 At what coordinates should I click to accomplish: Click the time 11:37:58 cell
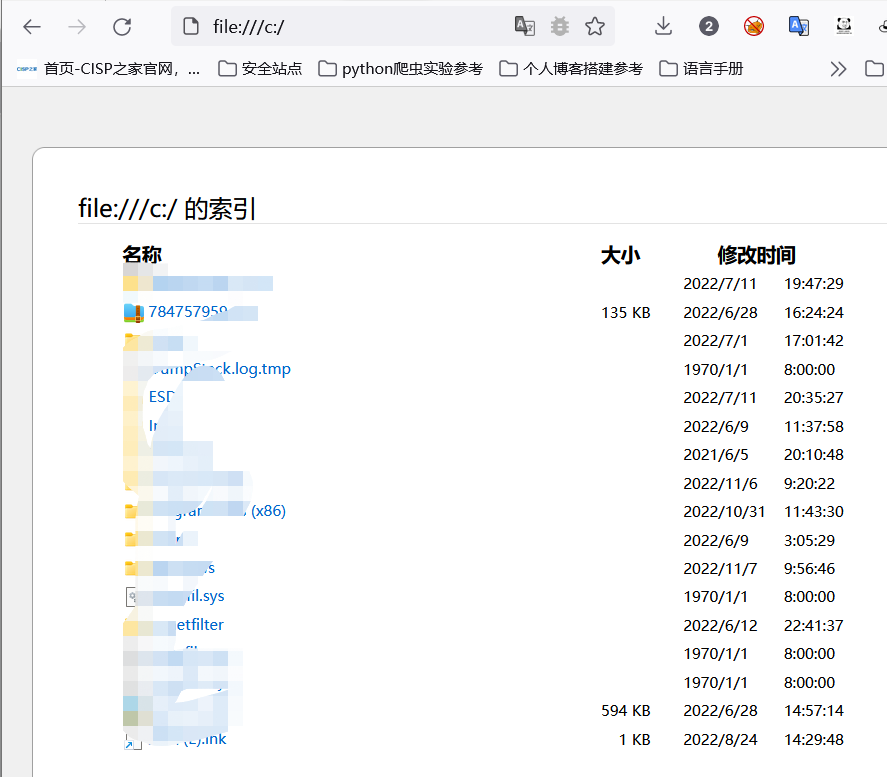(813, 426)
